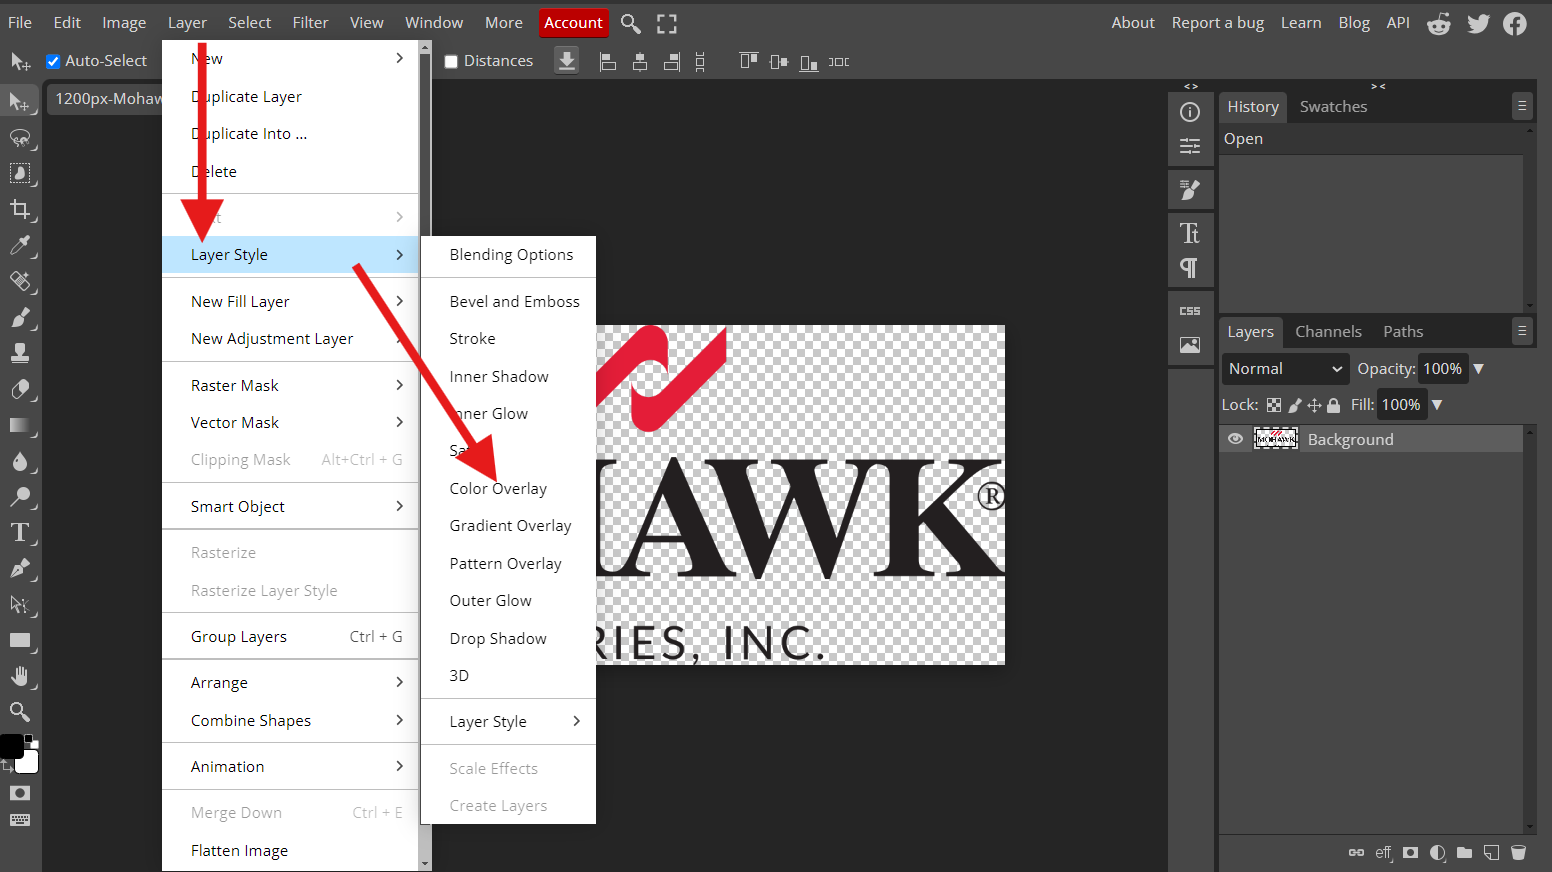
Task: Open the Fill slider dropdown arrow
Action: (x=1437, y=405)
